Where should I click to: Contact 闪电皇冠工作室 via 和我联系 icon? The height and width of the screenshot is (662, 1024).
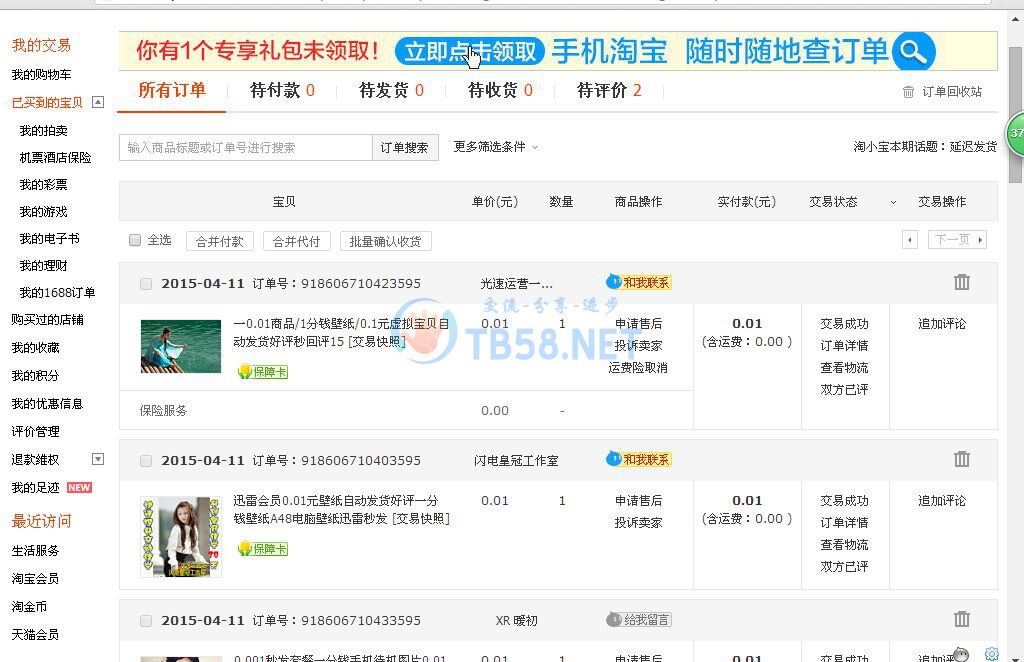pos(639,459)
